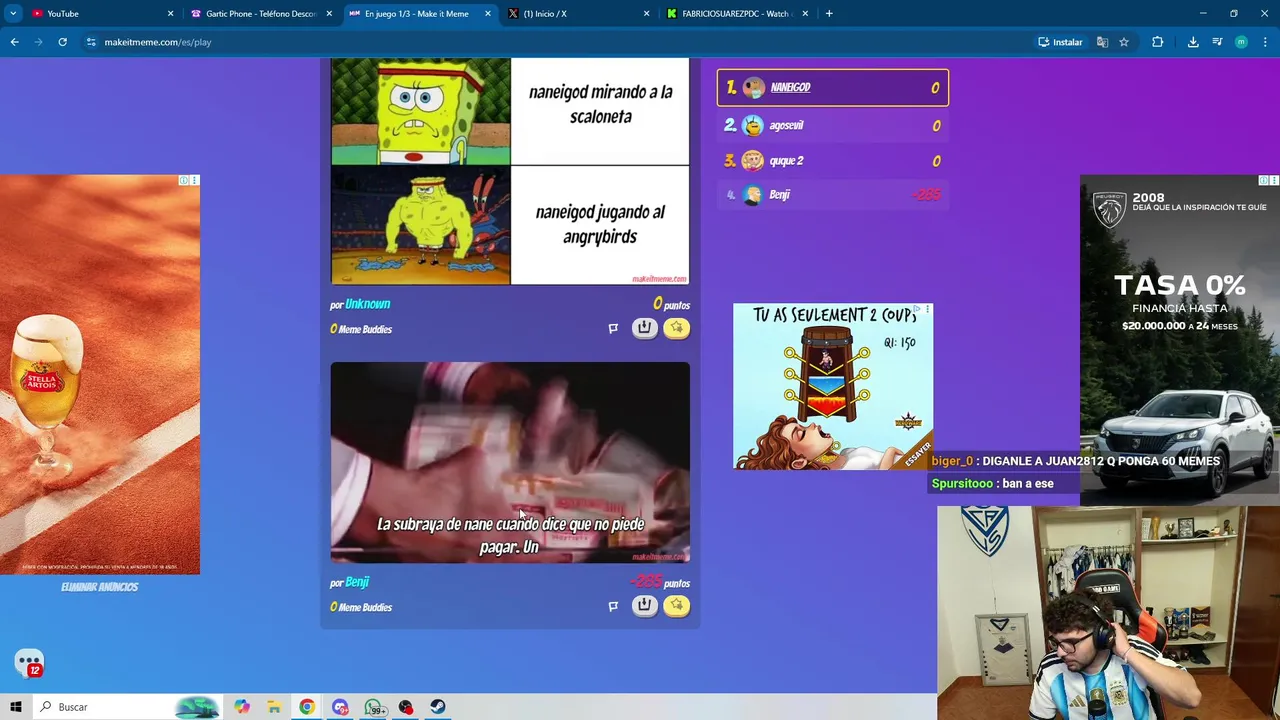
Task: Close the Gartic Phone tab
Action: tap(329, 13)
